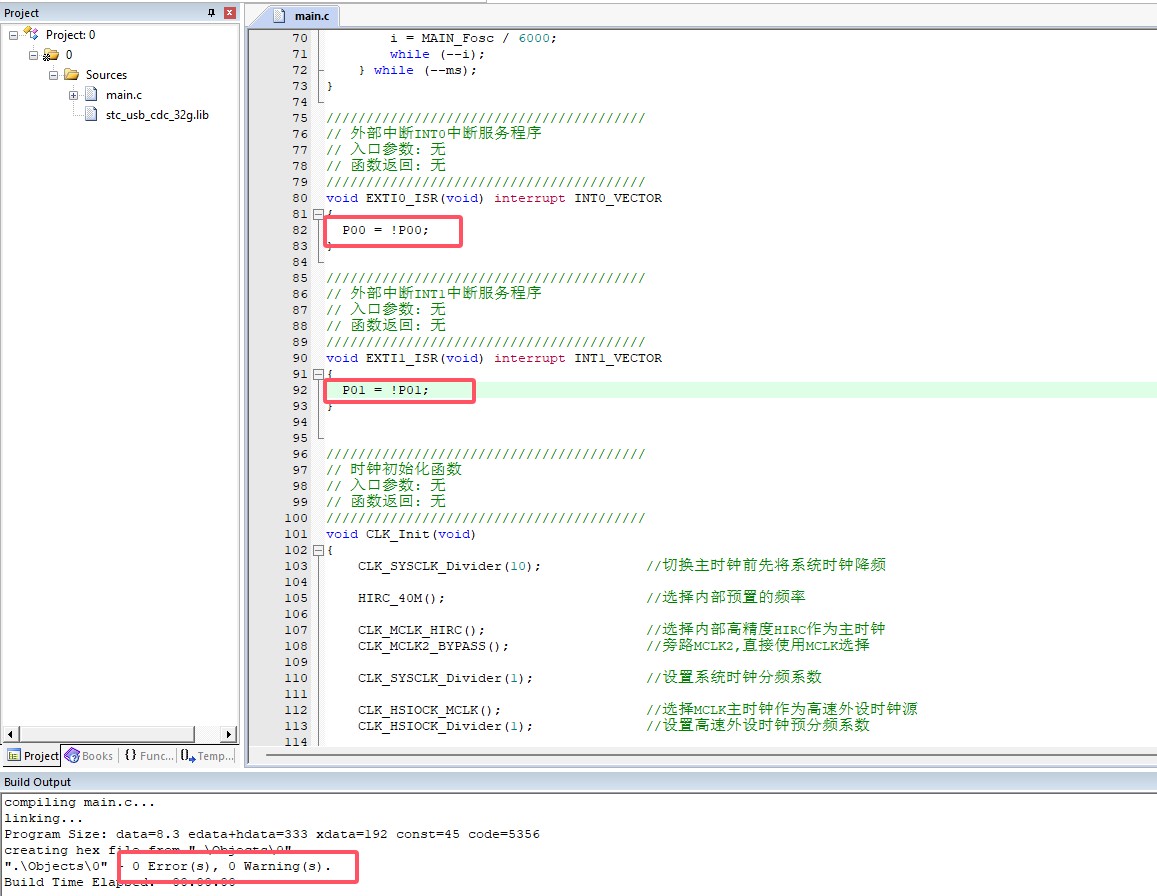Switch to the main.c editor tab
Viewport: 1157px width, 896px height.
pyautogui.click(x=303, y=15)
